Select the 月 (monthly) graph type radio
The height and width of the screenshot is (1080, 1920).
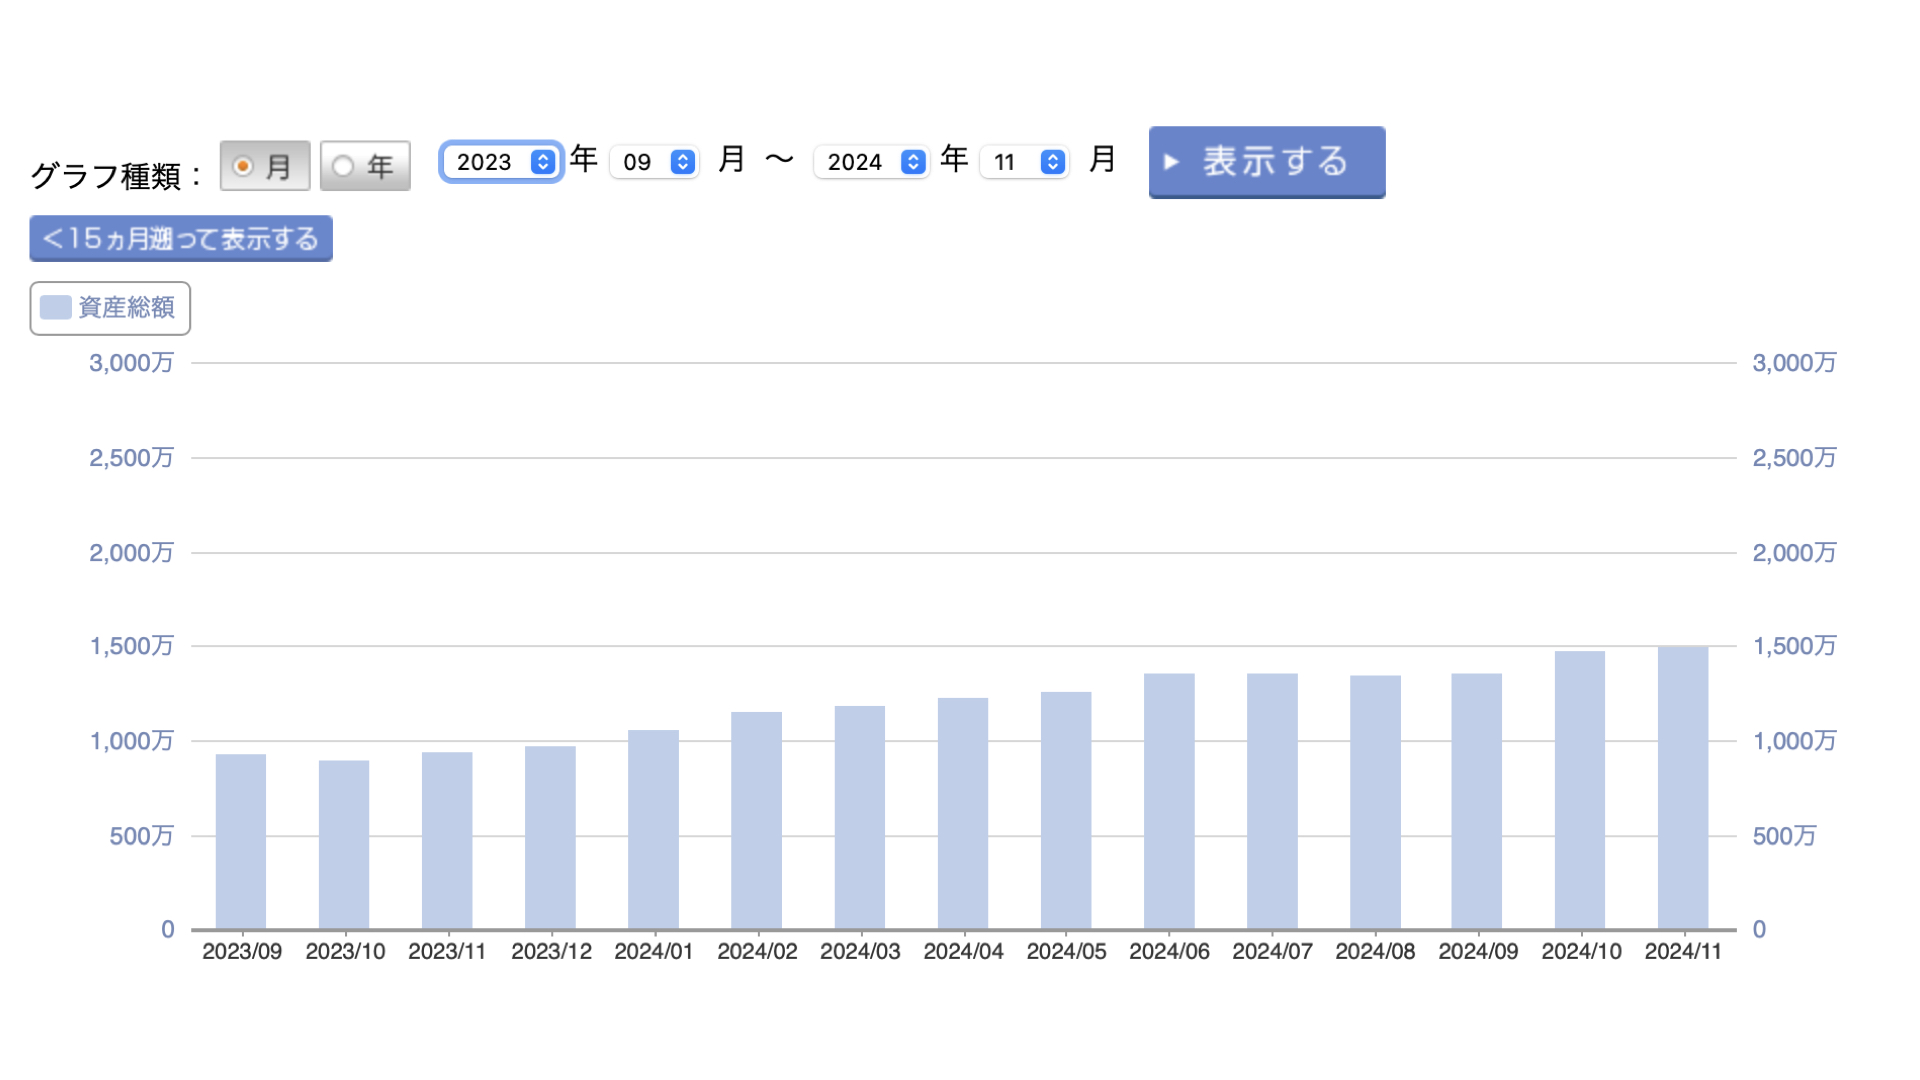[x=265, y=166]
